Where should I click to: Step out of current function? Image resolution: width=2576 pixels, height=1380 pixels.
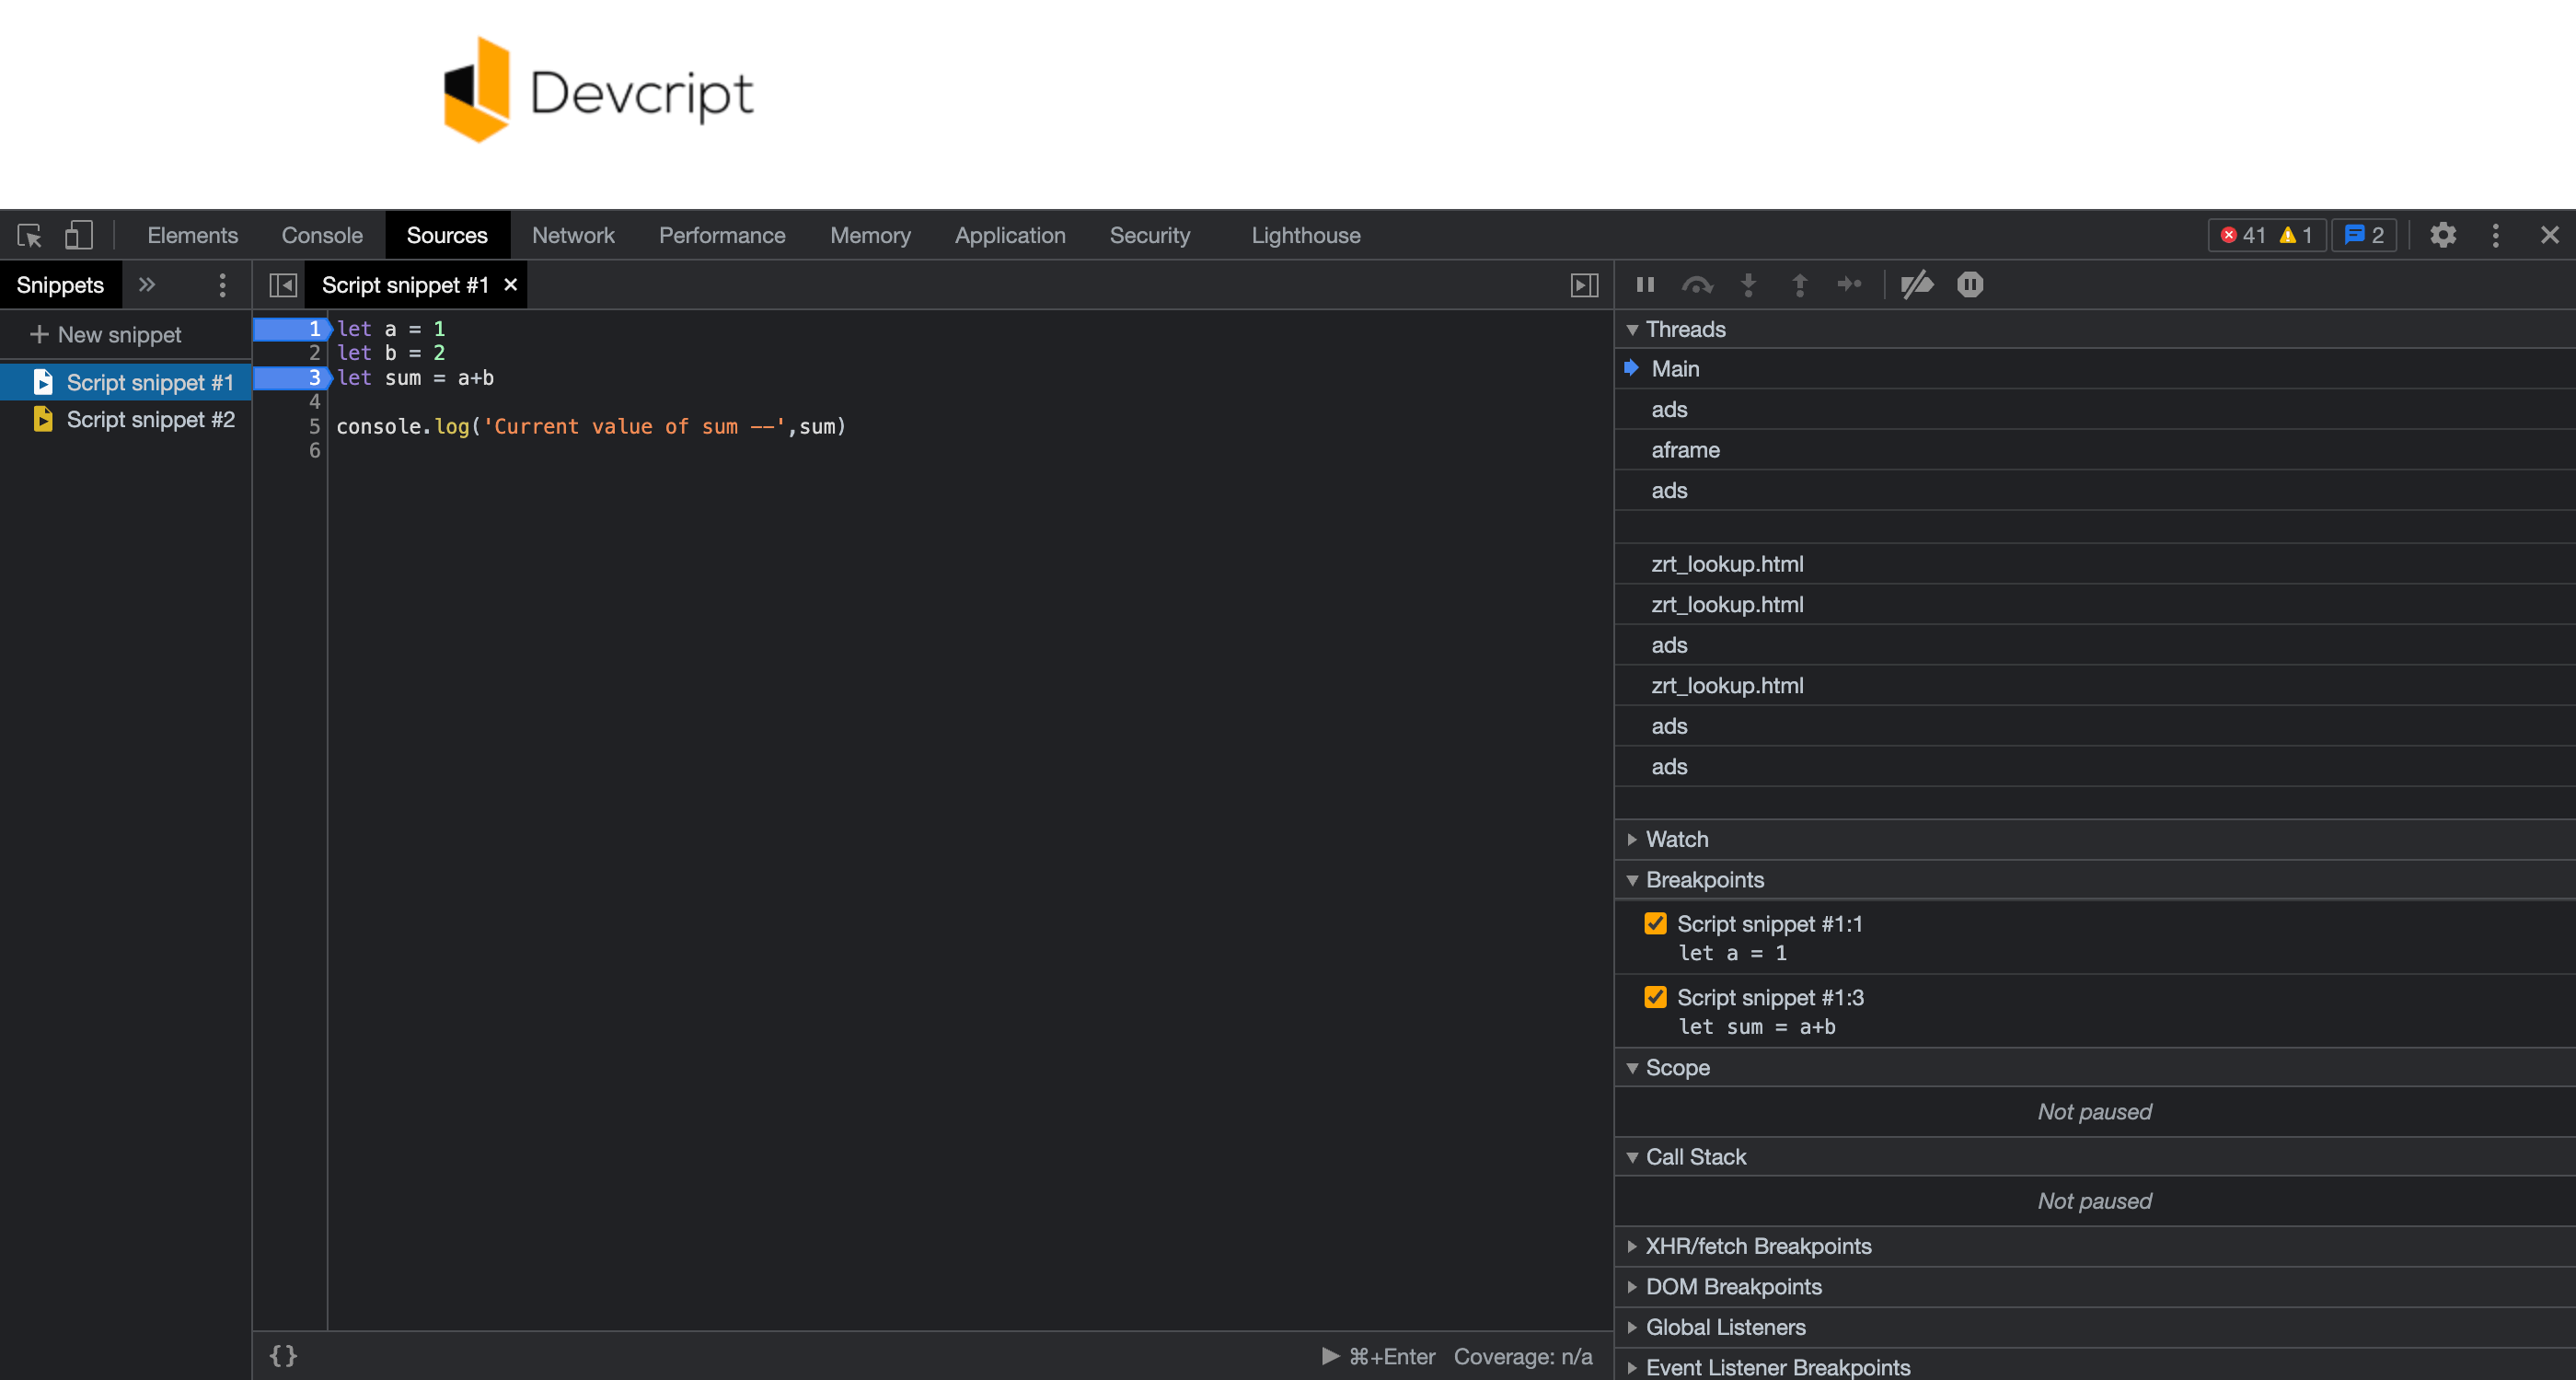1799,285
